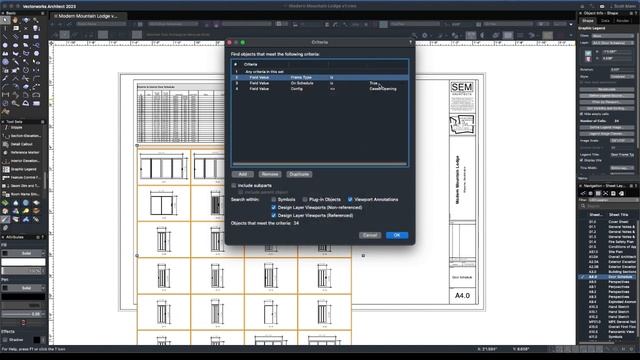Open the Layer dropdown in Object Info
Screen dimensions: 640x360
tap(613, 42)
